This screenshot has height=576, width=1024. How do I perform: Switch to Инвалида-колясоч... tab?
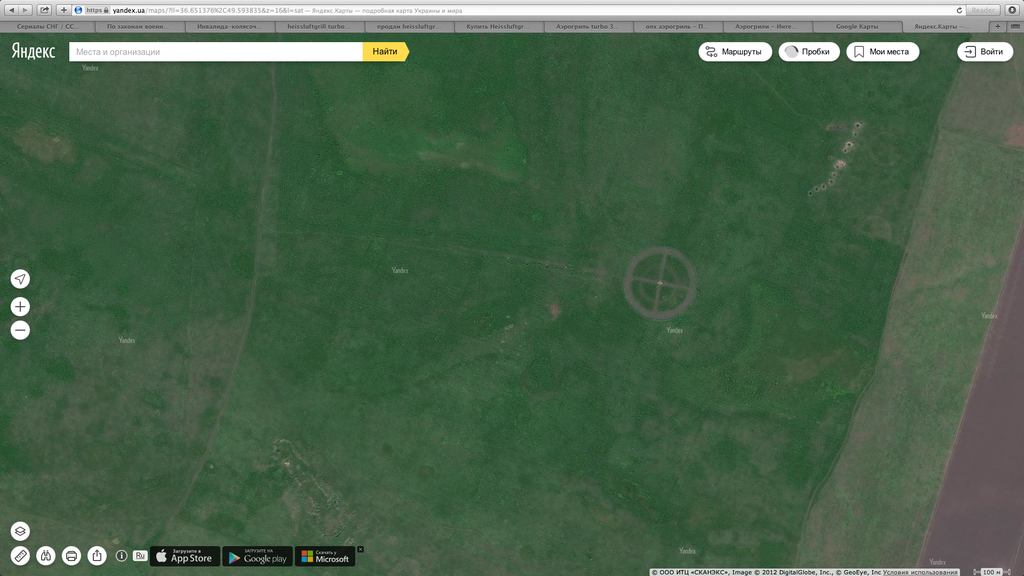pos(230,26)
